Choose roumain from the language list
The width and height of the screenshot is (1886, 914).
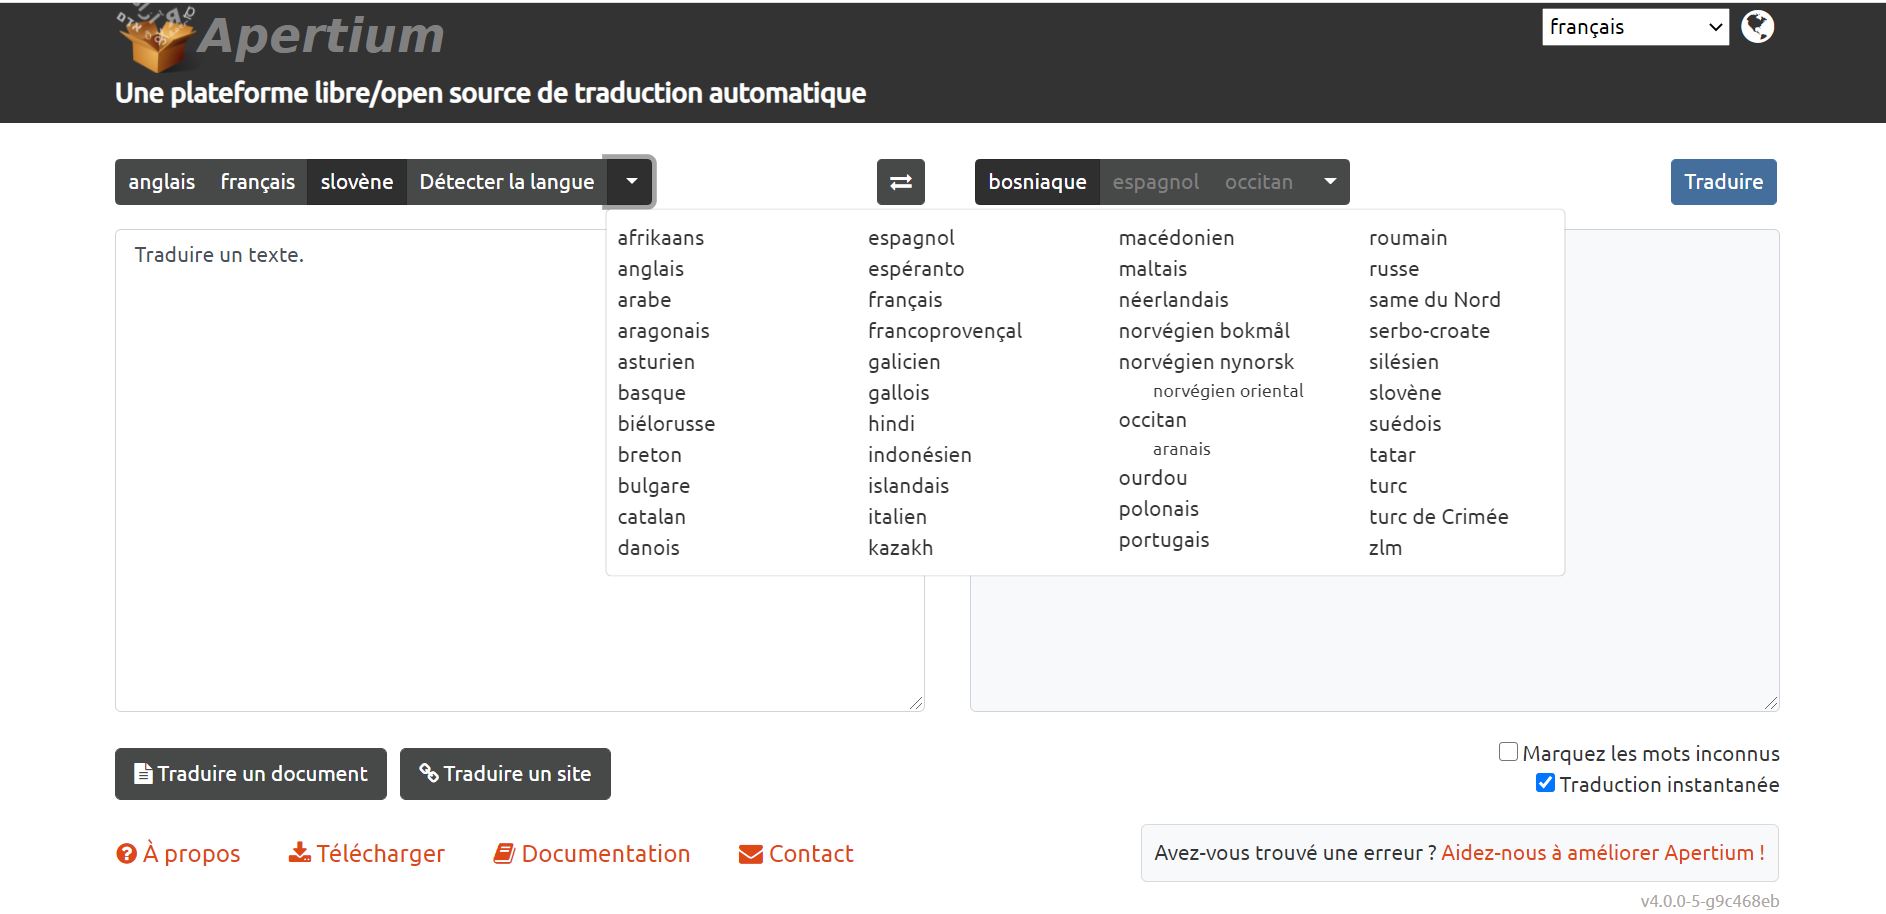pyautogui.click(x=1408, y=238)
